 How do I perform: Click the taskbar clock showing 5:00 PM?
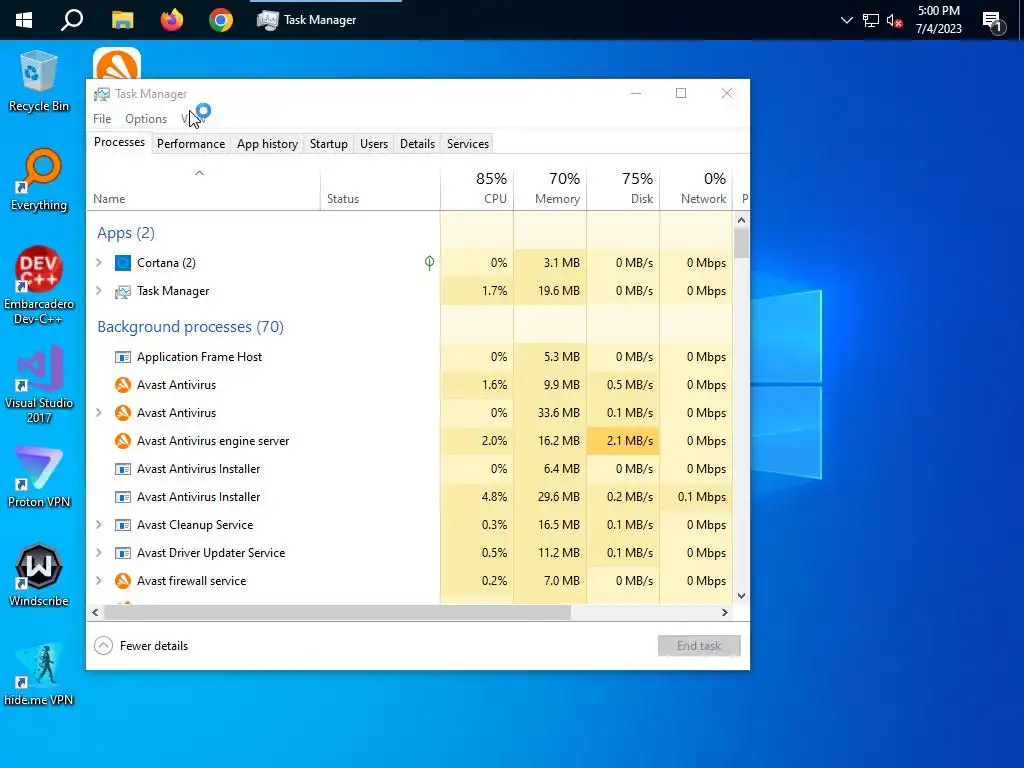(x=938, y=20)
